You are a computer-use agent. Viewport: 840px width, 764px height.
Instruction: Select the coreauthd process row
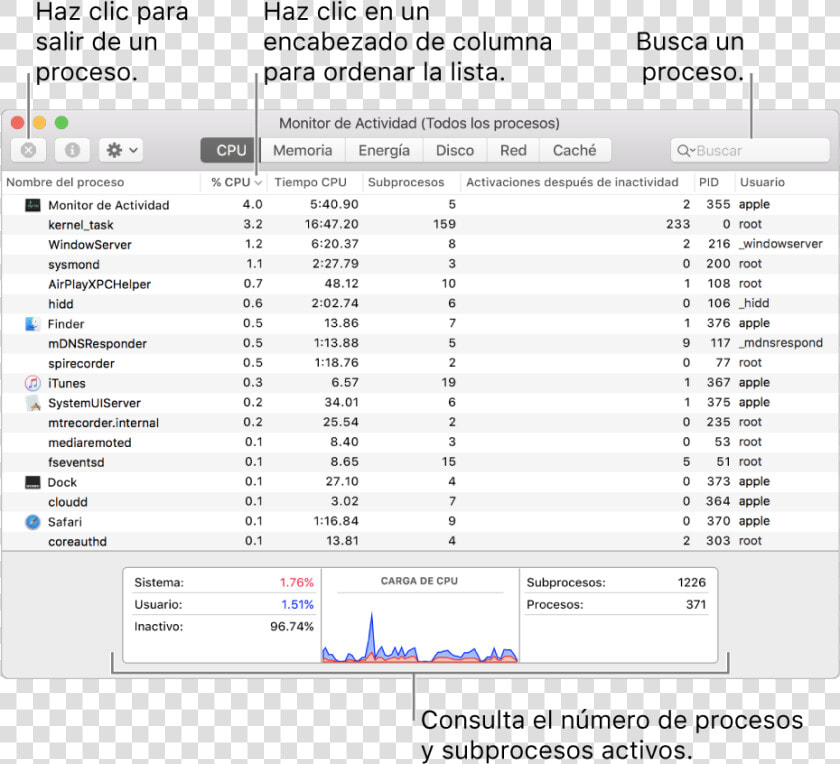coord(420,541)
